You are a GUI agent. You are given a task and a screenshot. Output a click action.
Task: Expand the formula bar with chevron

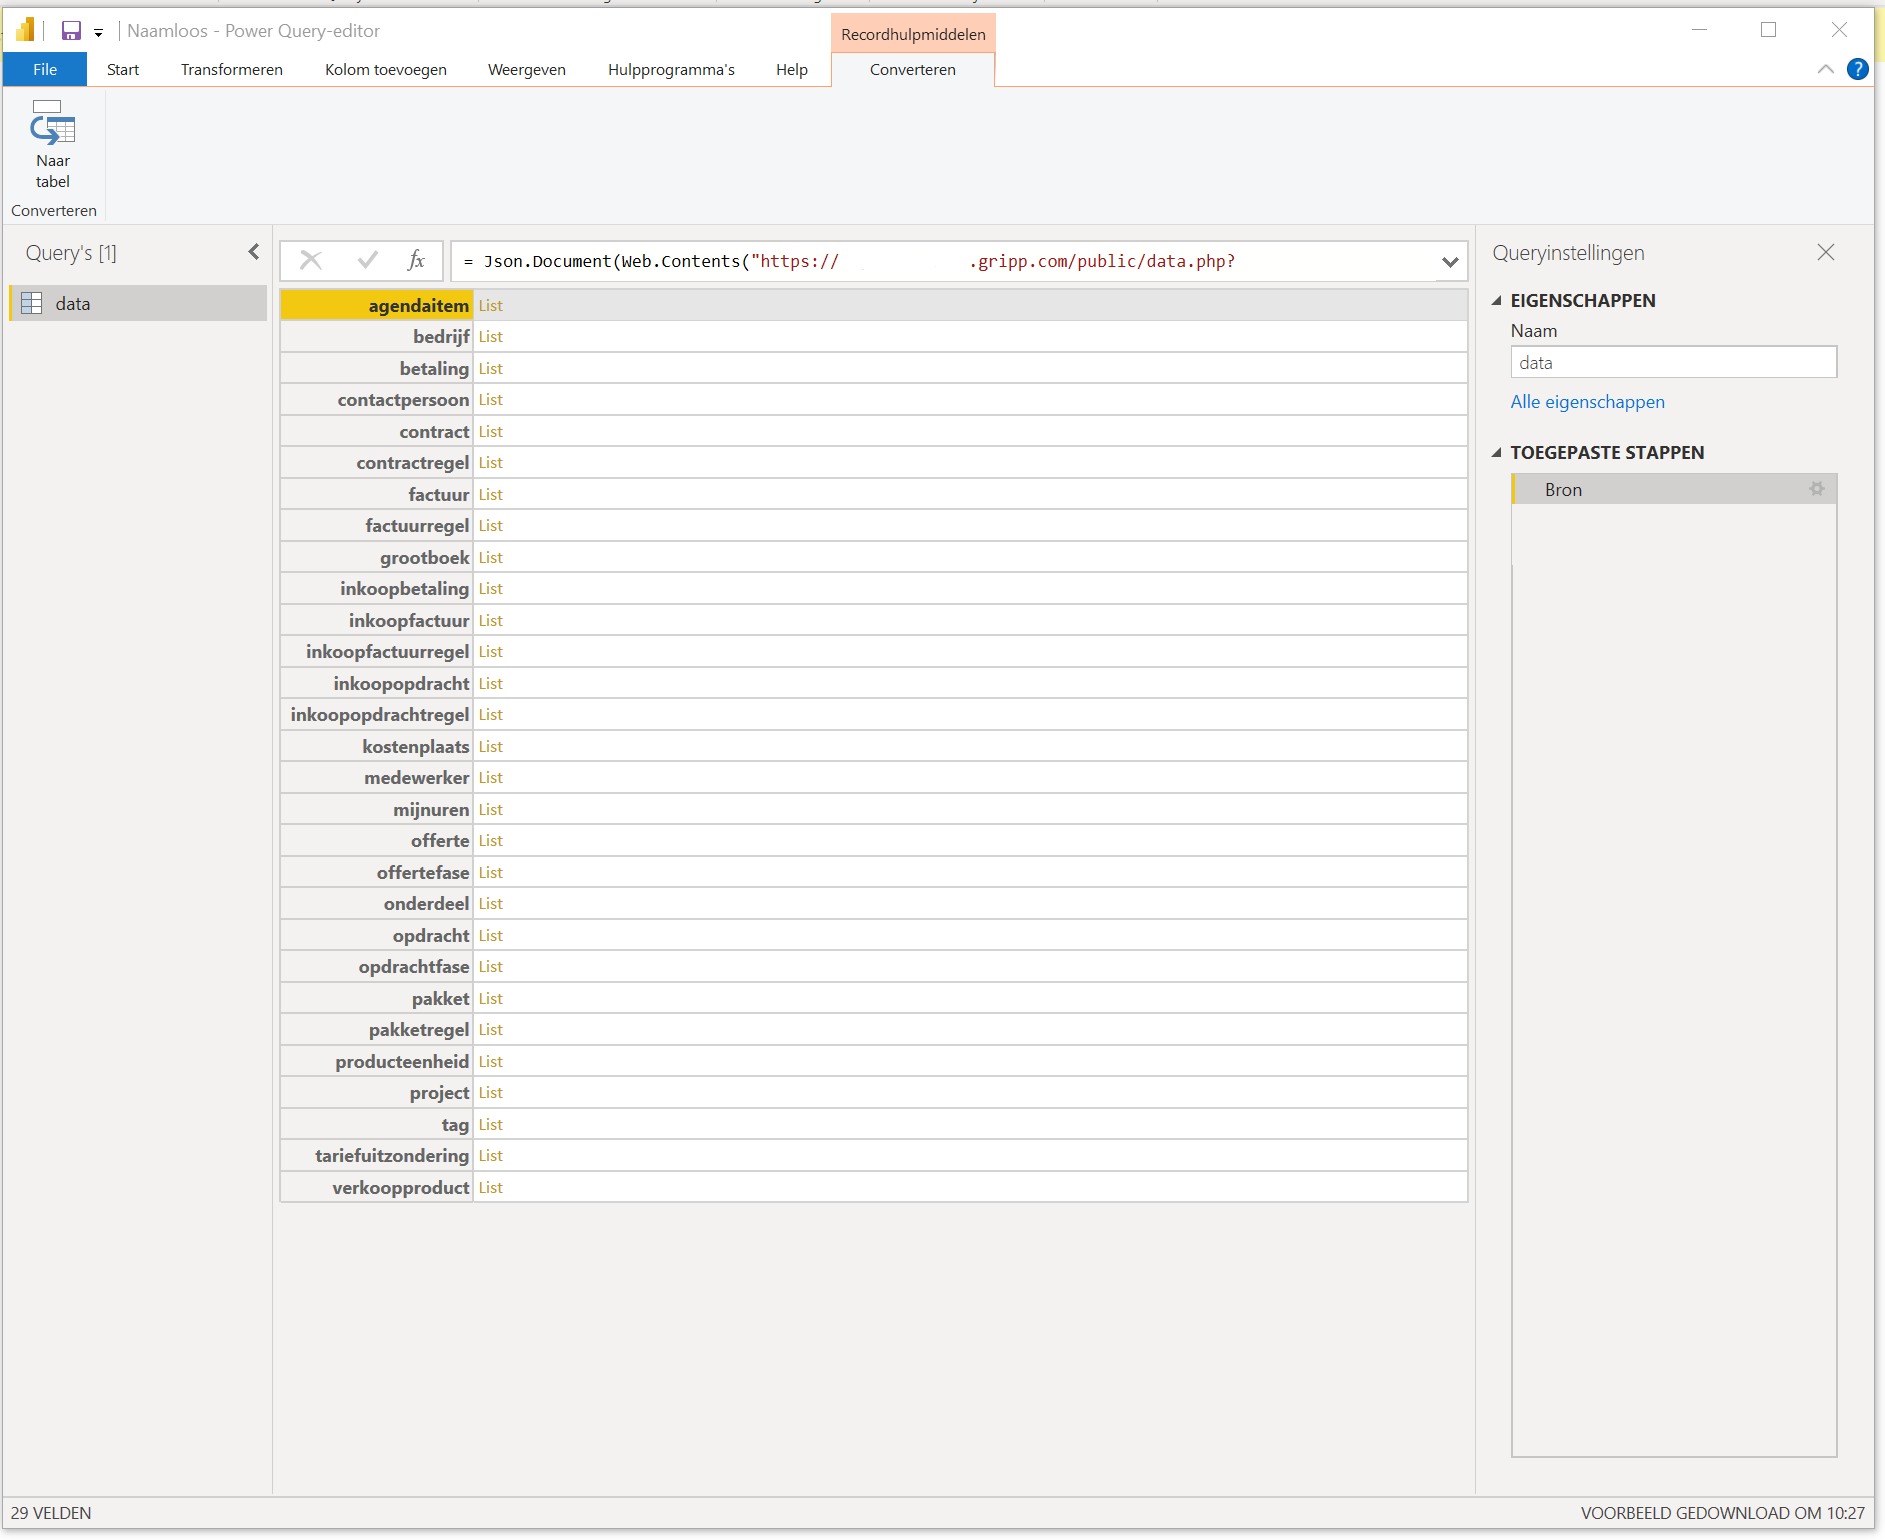click(x=1450, y=262)
